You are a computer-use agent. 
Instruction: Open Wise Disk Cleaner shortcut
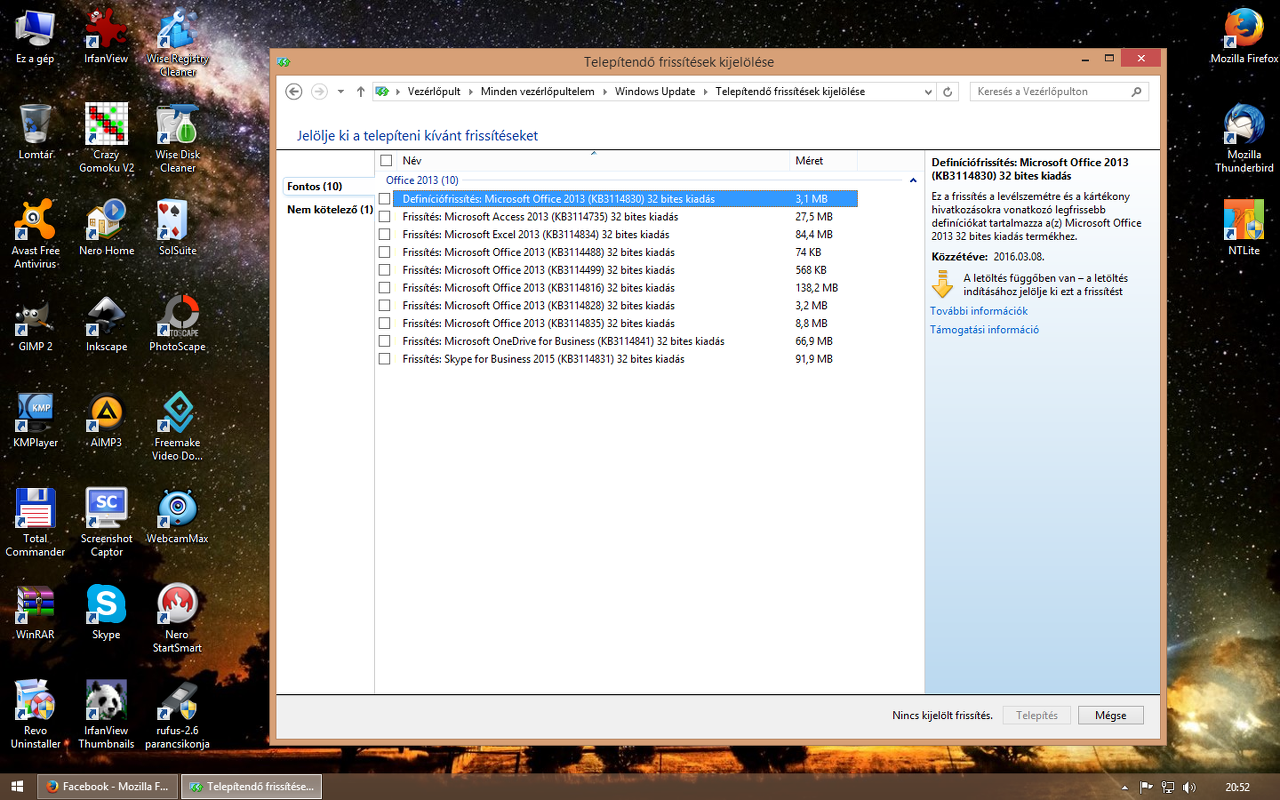click(x=178, y=139)
